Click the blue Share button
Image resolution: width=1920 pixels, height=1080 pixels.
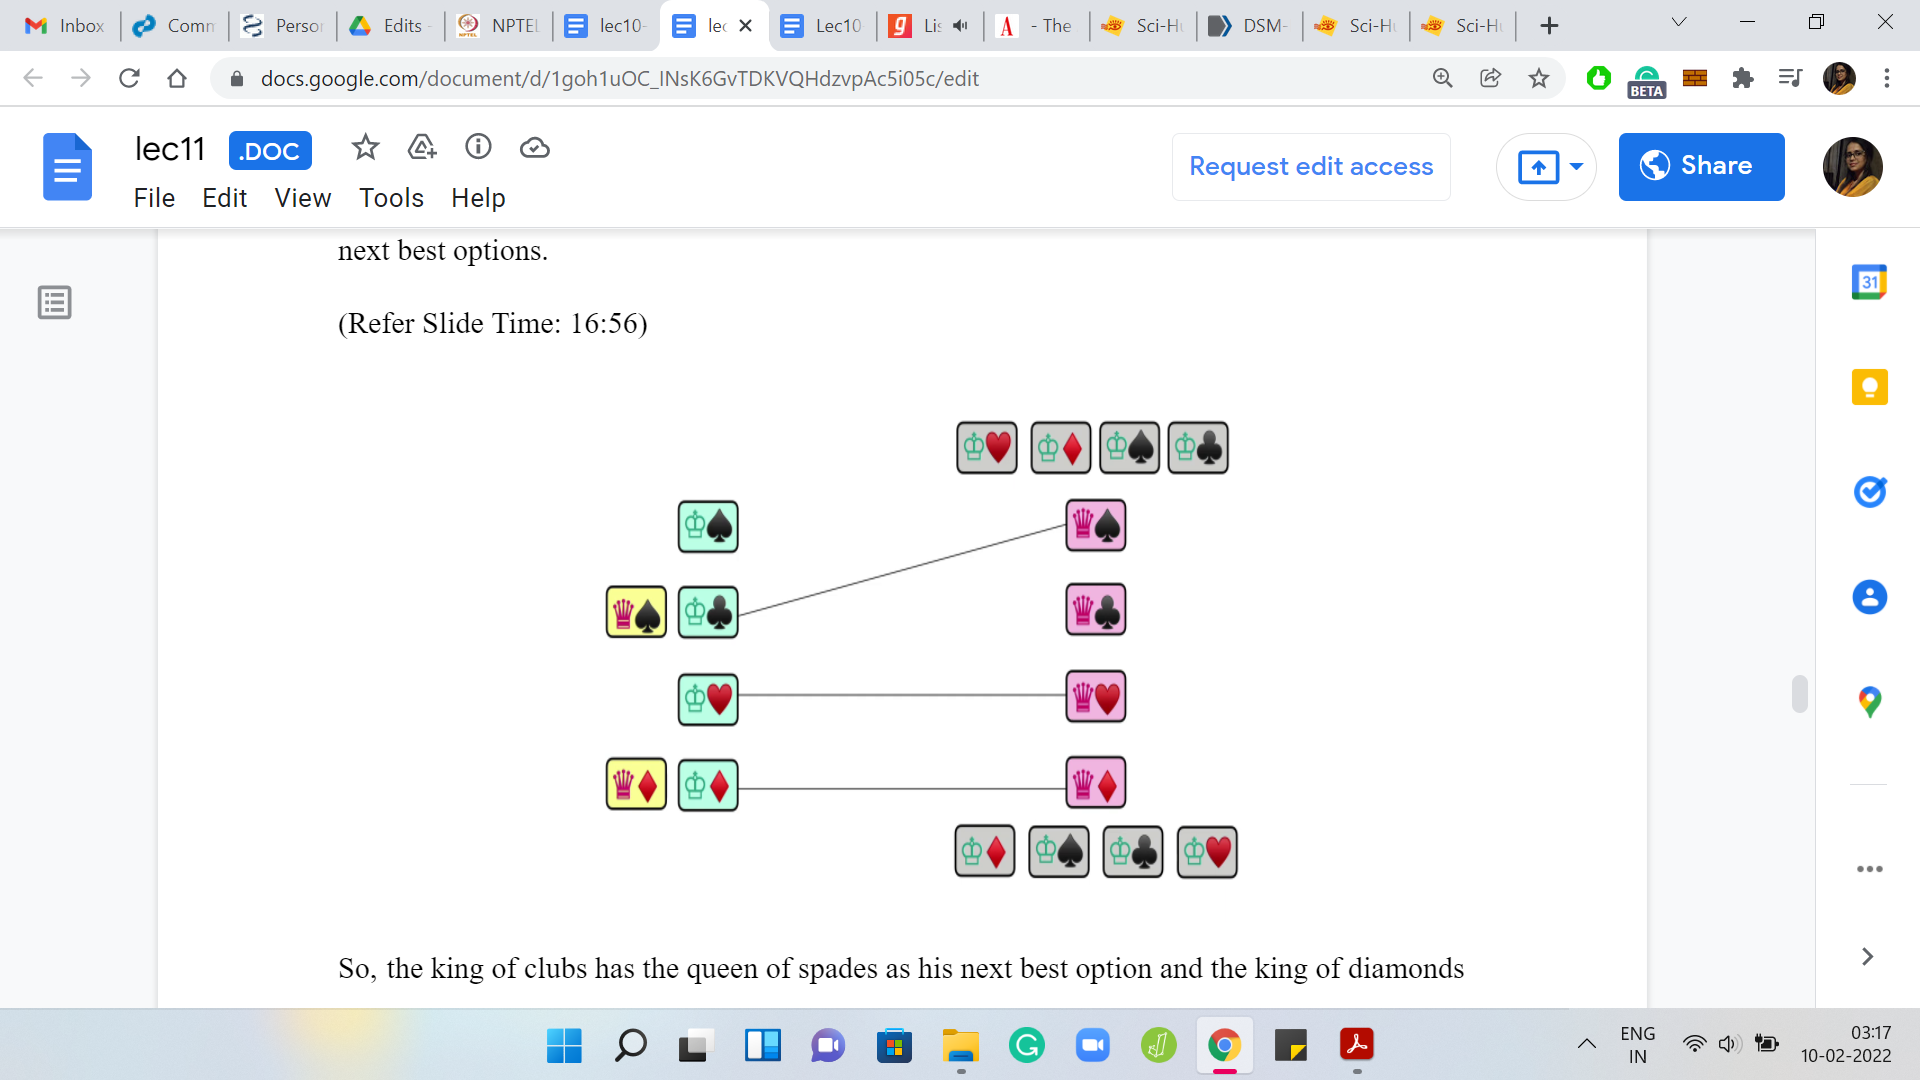pos(1701,166)
